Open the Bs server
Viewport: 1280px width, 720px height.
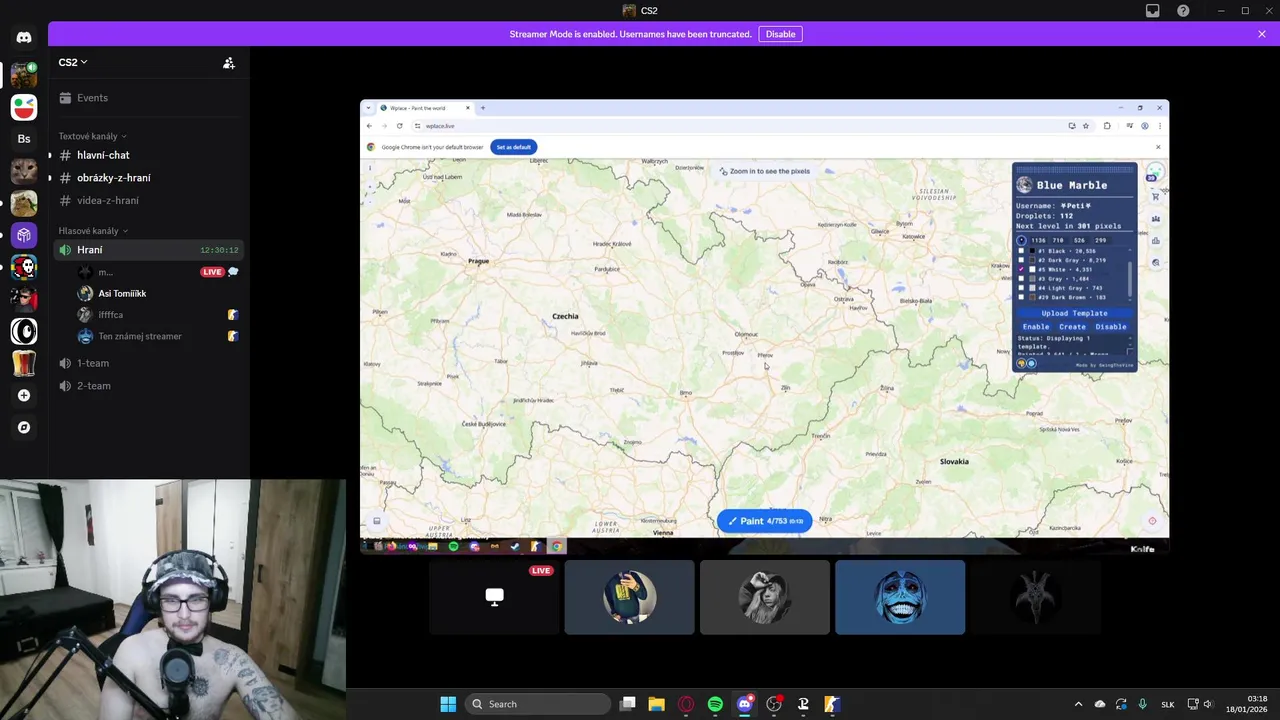point(24,138)
